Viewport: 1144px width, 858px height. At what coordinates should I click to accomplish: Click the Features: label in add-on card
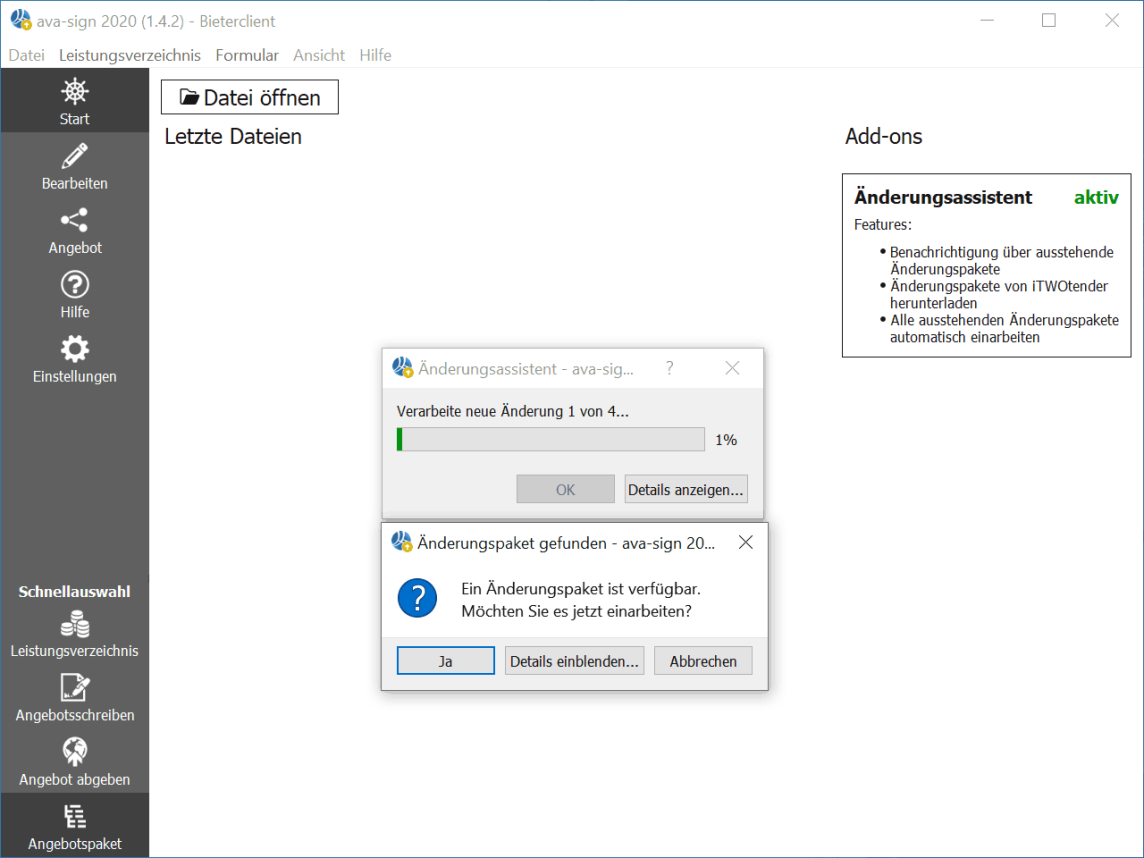pos(883,225)
